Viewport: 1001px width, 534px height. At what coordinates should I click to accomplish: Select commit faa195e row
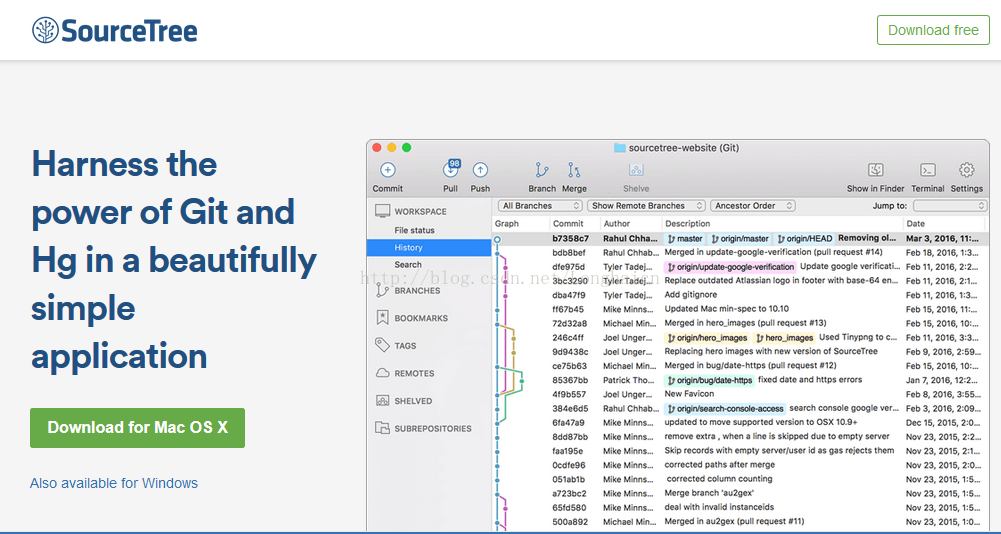pyautogui.click(x=740, y=451)
